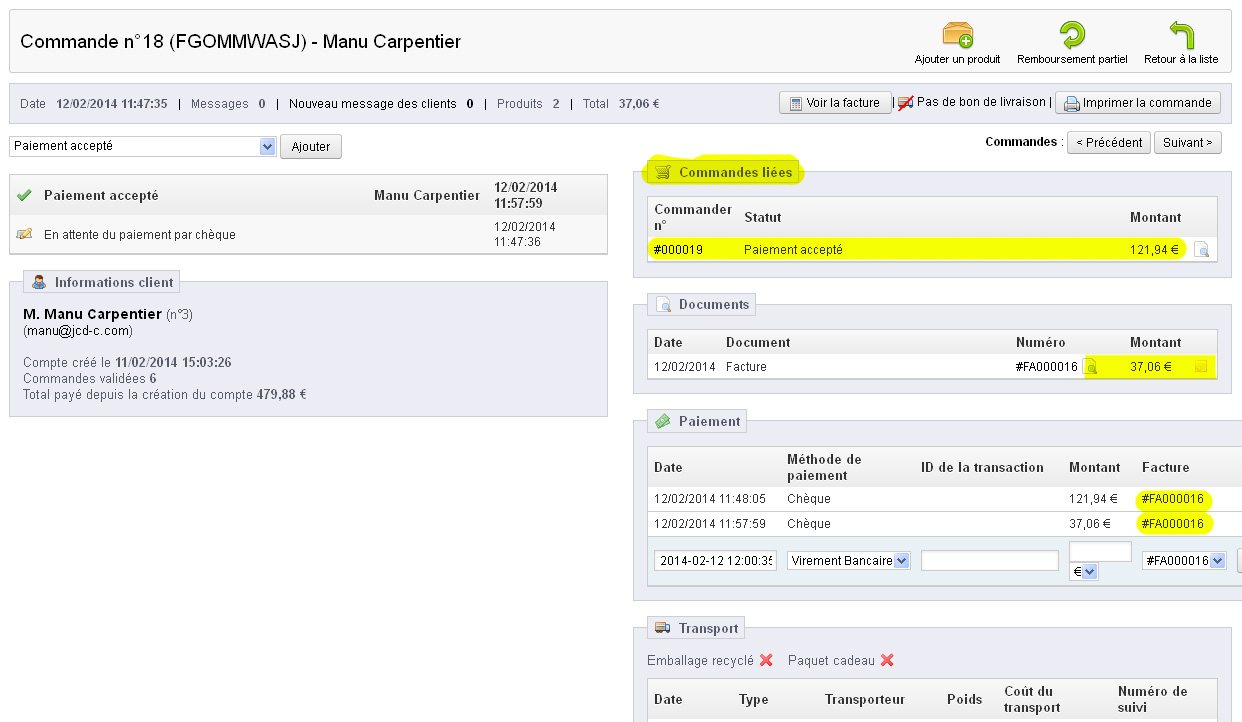The width and height of the screenshot is (1242, 722).
Task: Open Remboursement partiel green arrow icon
Action: pyautogui.click(x=1072, y=35)
